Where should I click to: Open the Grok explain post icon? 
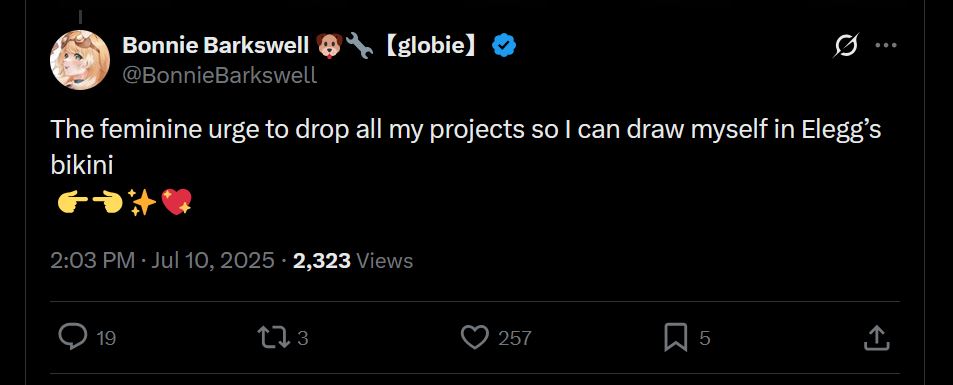(846, 46)
